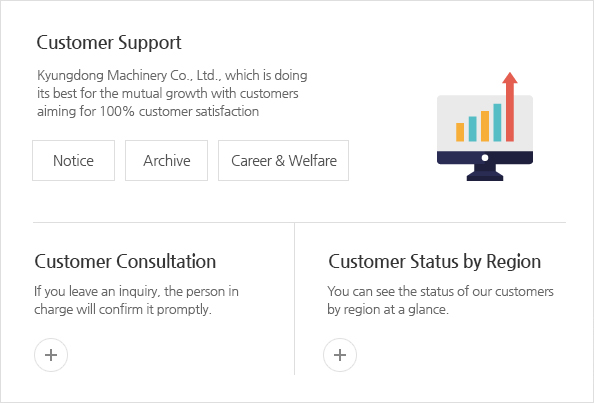
Task: Click the taller orange bar in chart
Action: pyautogui.click(x=485, y=126)
